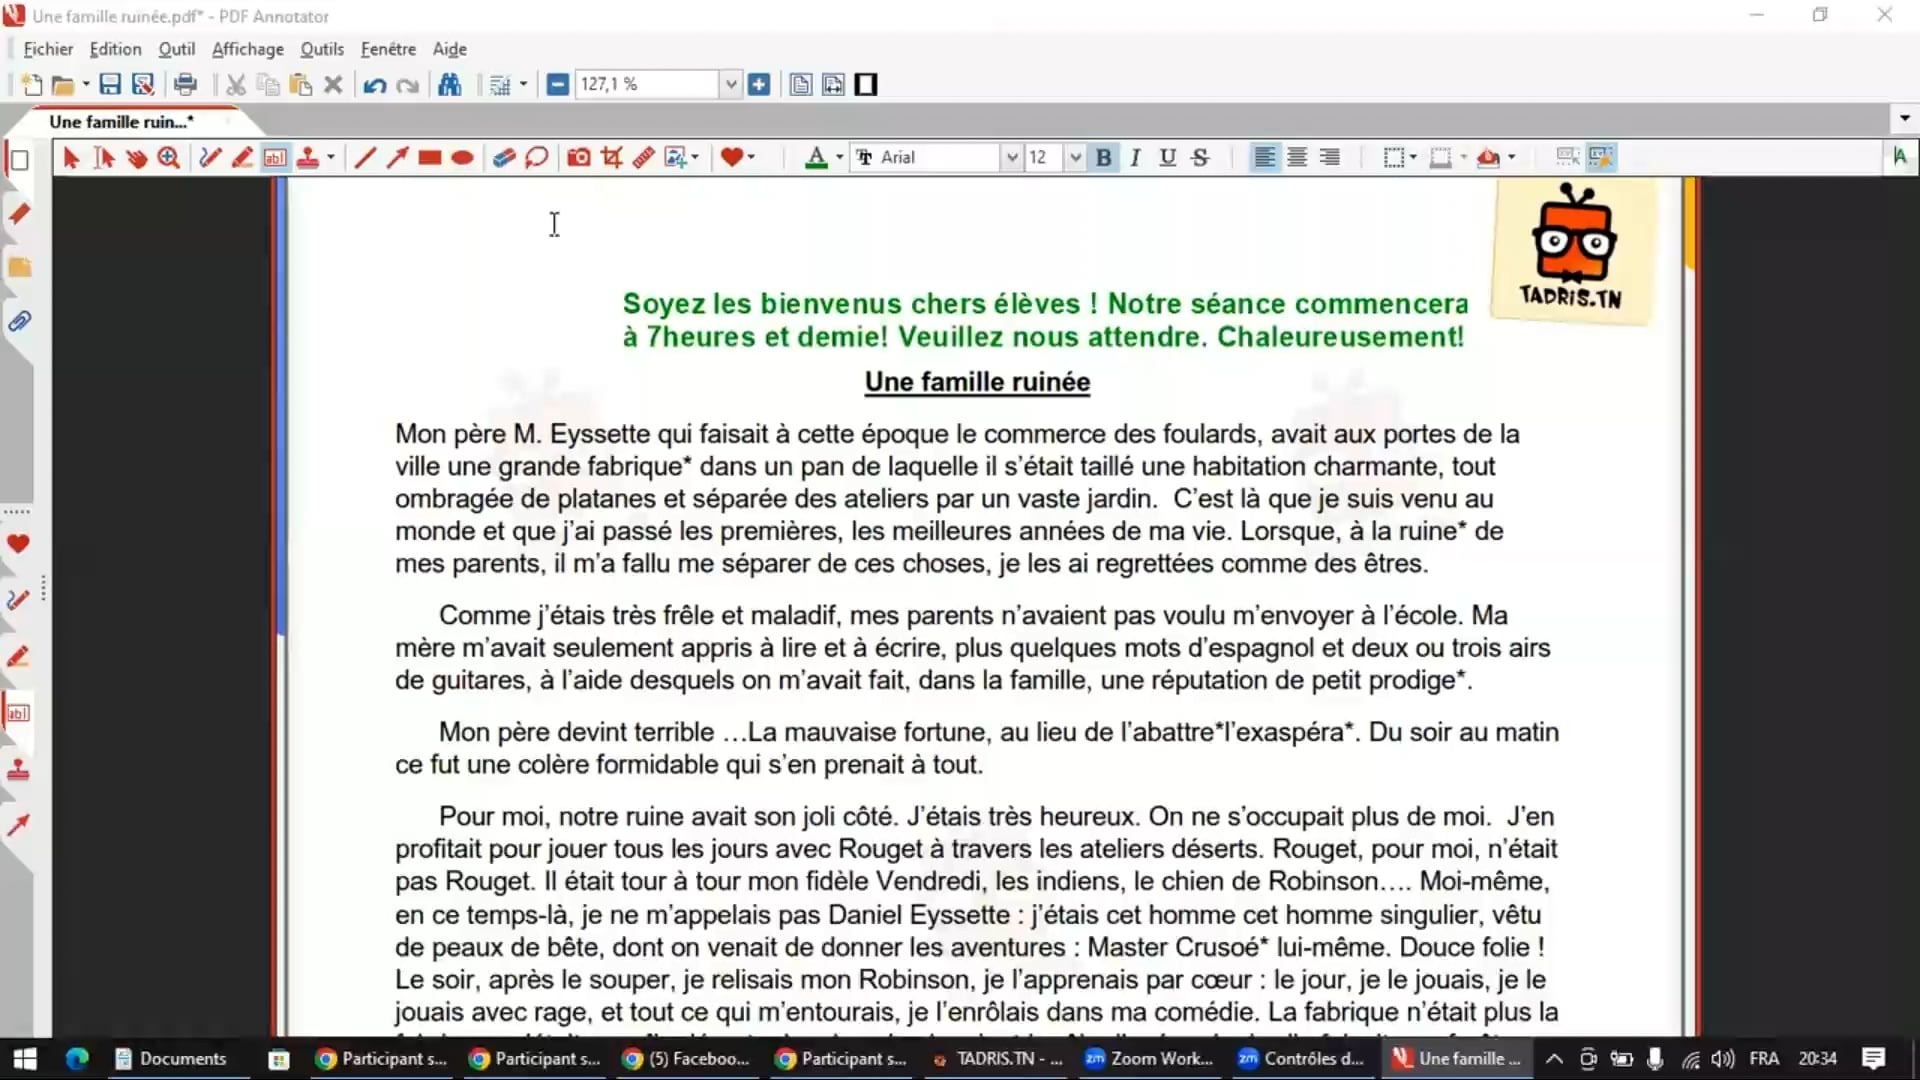Open the Find binoculars tool

pyautogui.click(x=450, y=85)
